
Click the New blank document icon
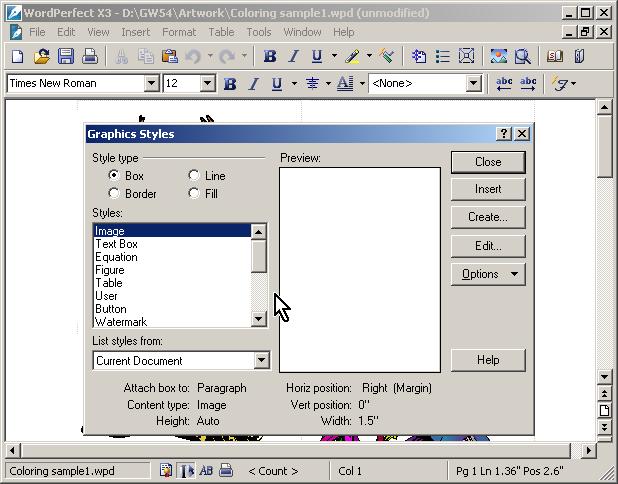click(x=17, y=56)
